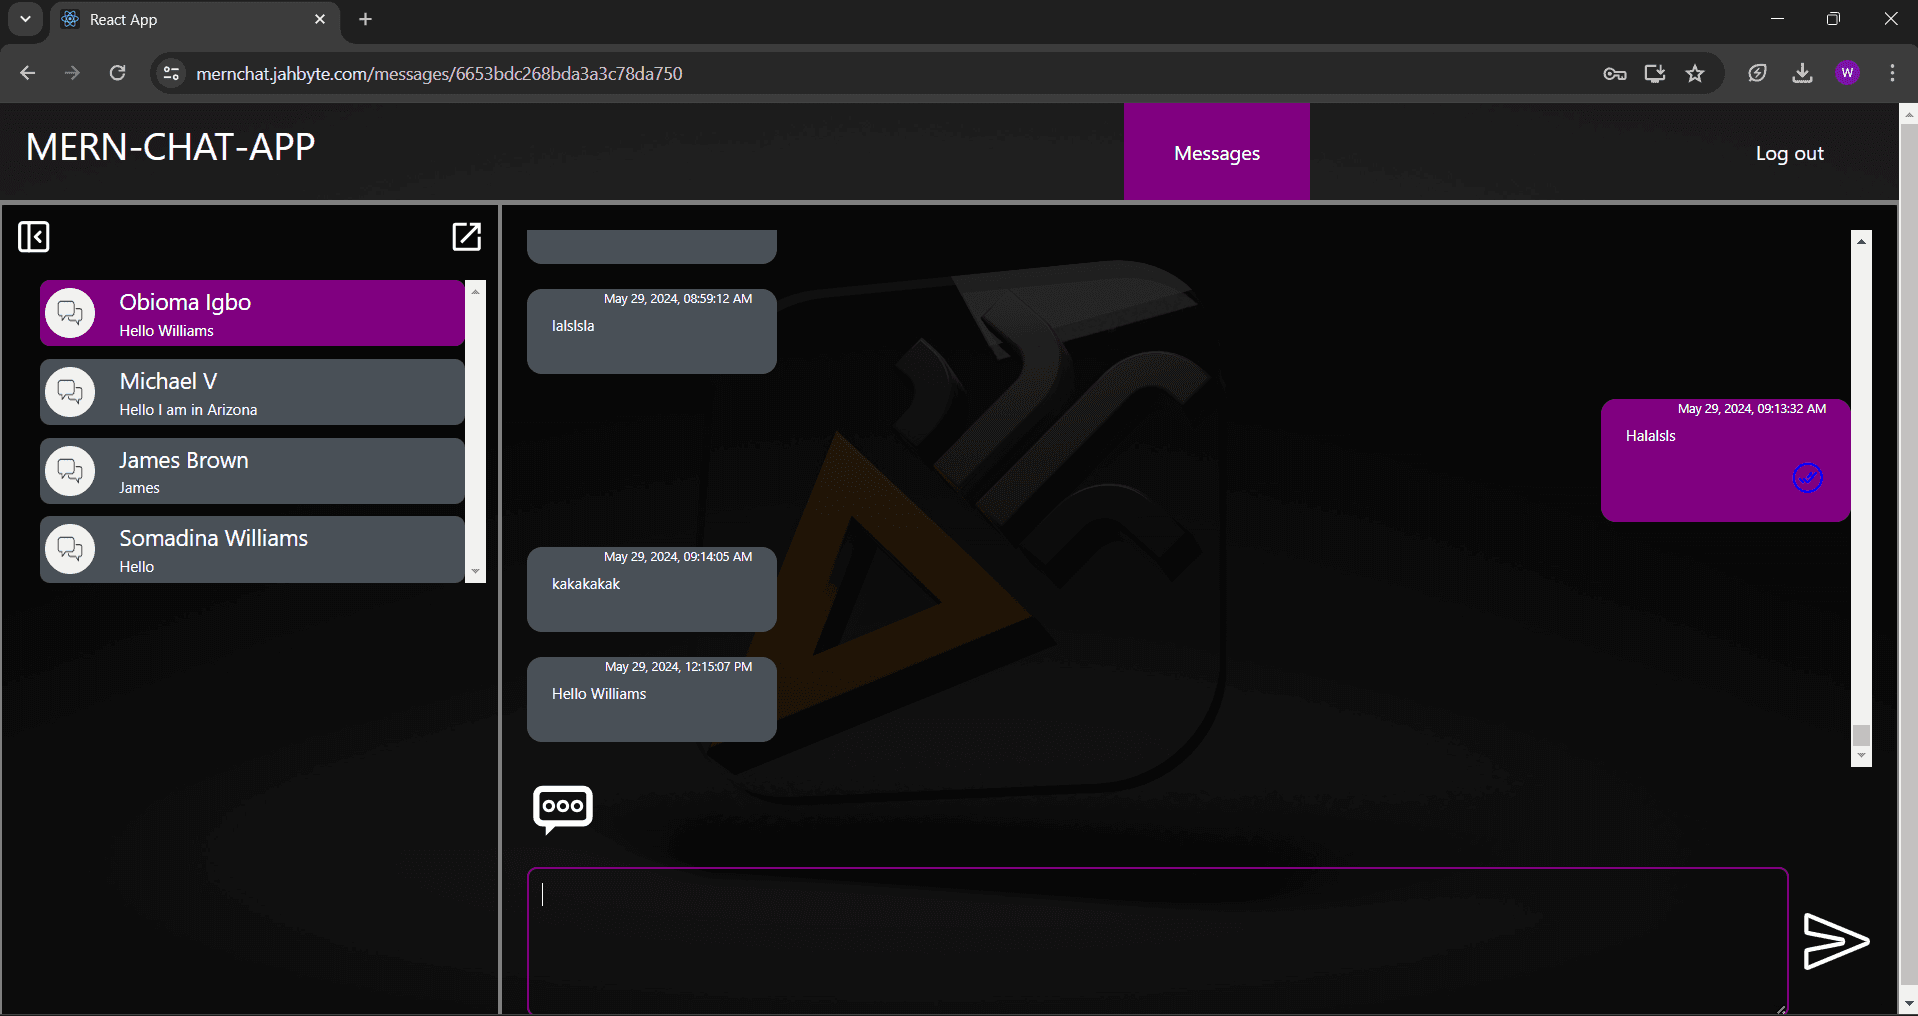Select the Obioma Igbo conversation

[x=252, y=313]
